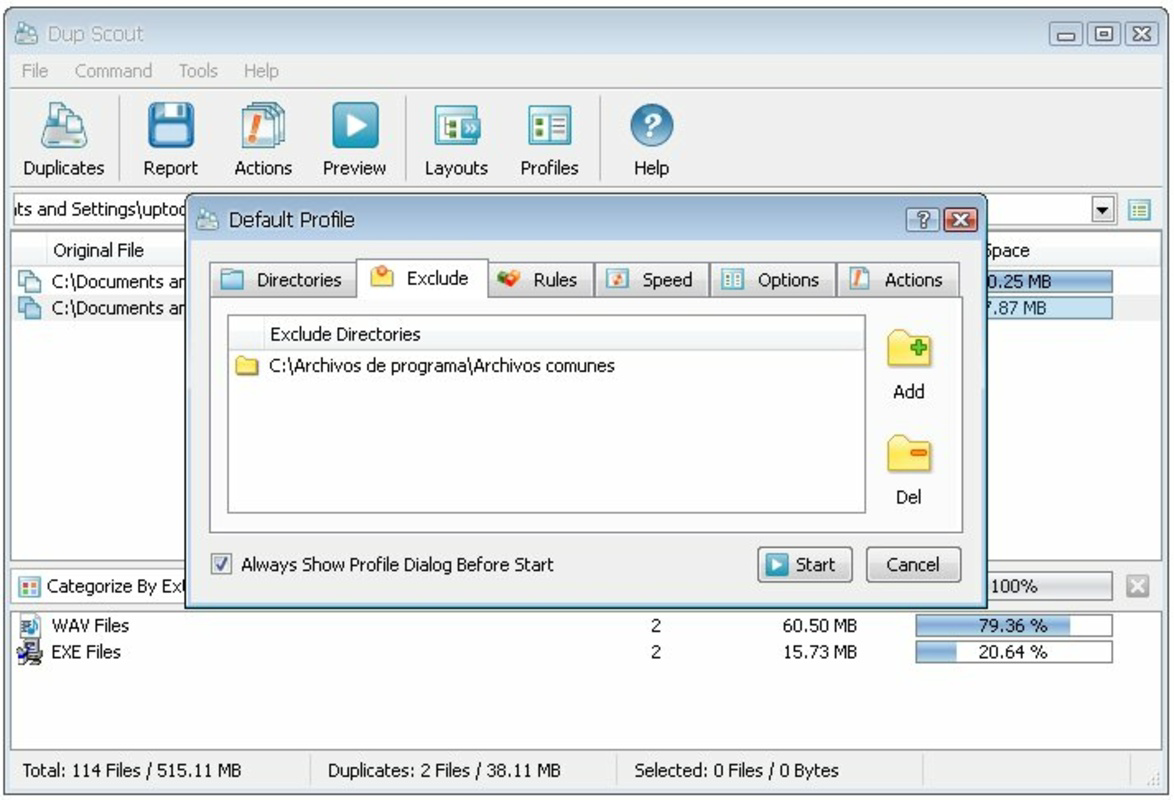
Task: Open the Report toolbar icon
Action: point(171,125)
